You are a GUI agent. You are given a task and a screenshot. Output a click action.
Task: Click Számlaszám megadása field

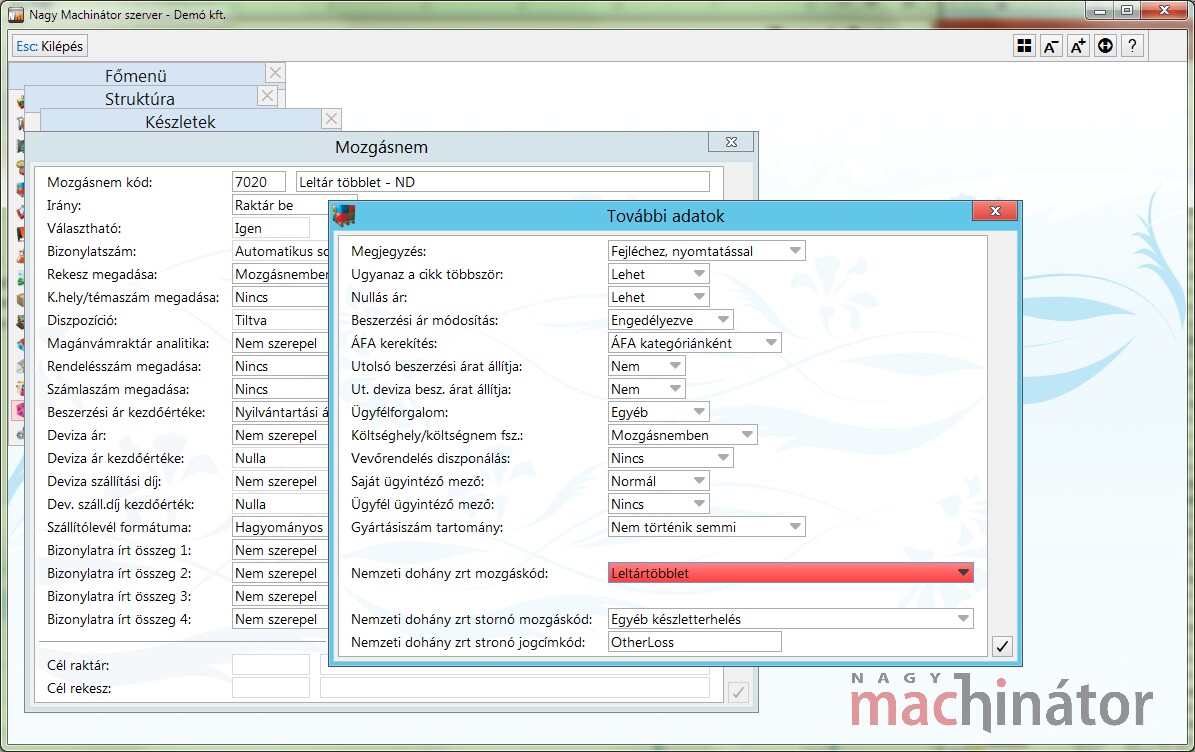[280, 389]
